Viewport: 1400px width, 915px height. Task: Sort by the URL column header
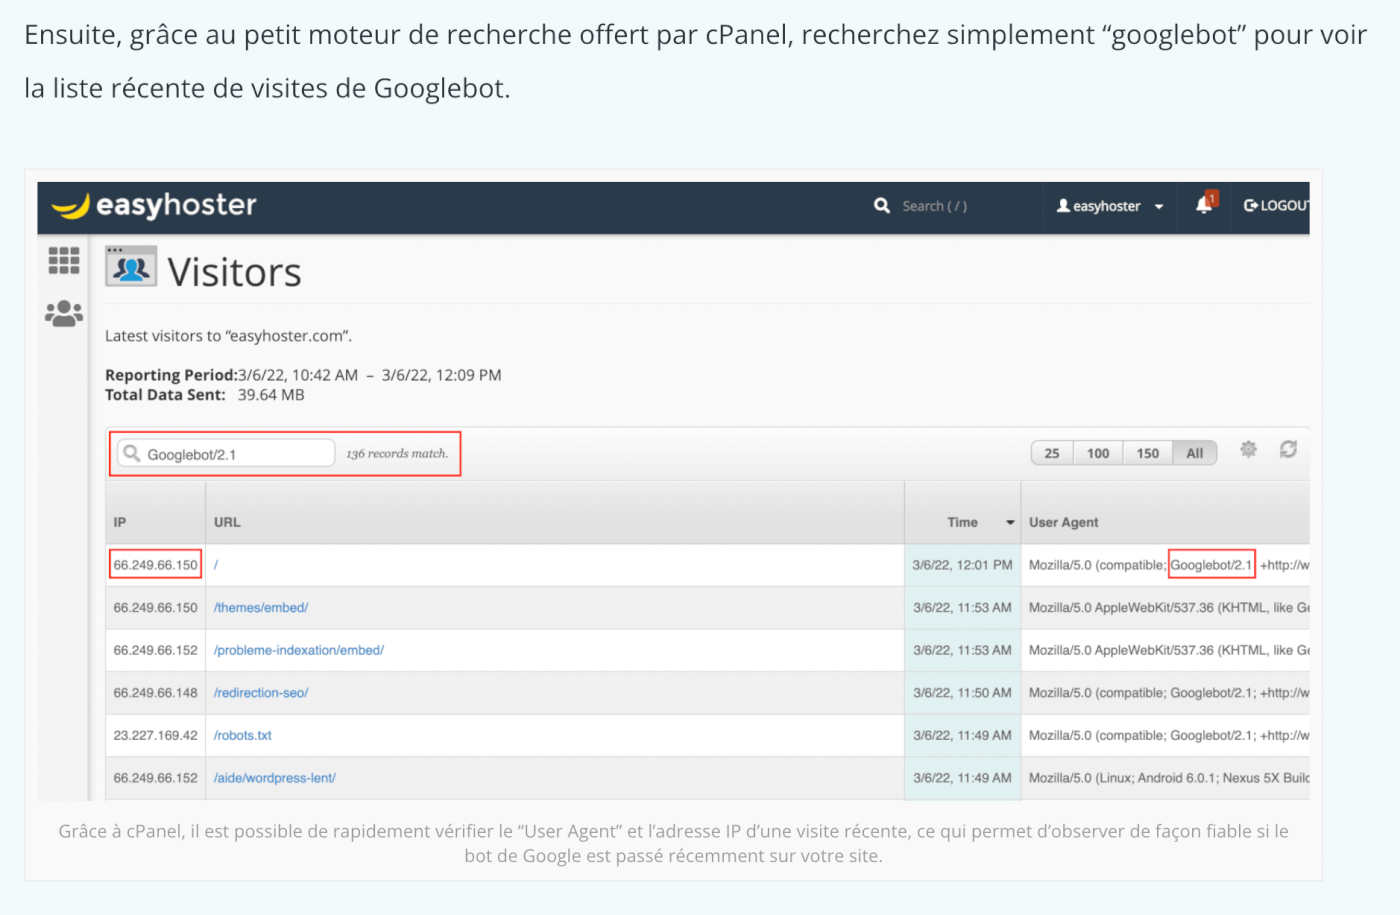[227, 522]
